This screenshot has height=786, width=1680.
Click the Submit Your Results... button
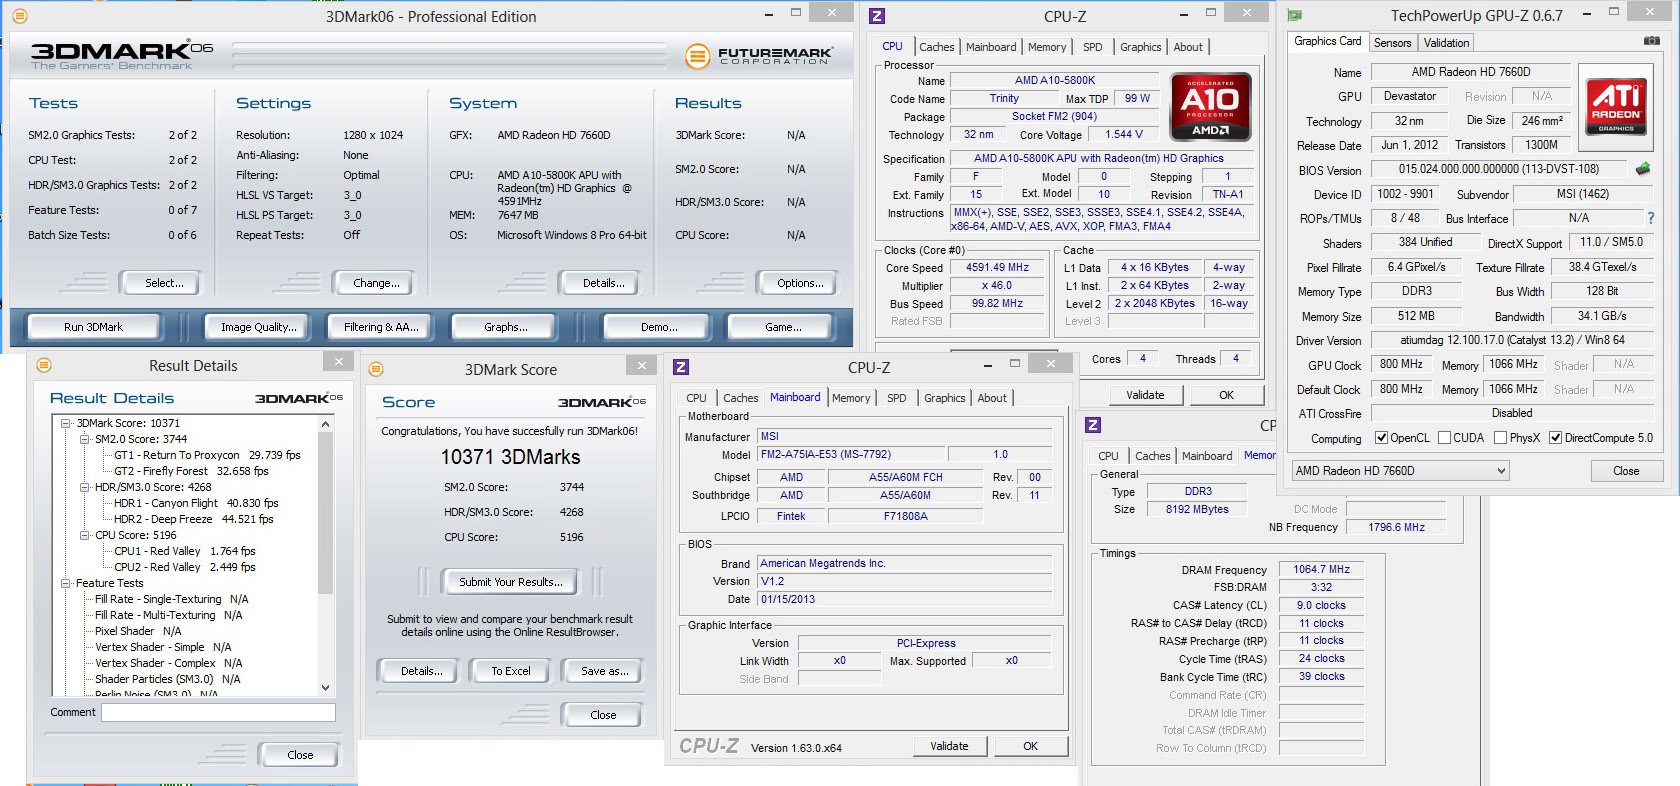click(511, 582)
